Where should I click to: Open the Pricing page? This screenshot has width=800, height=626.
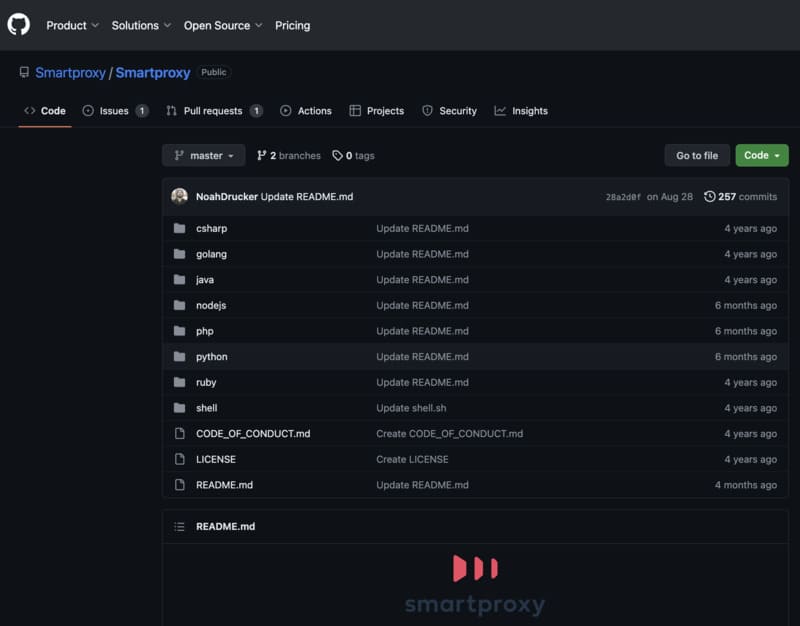[292, 26]
